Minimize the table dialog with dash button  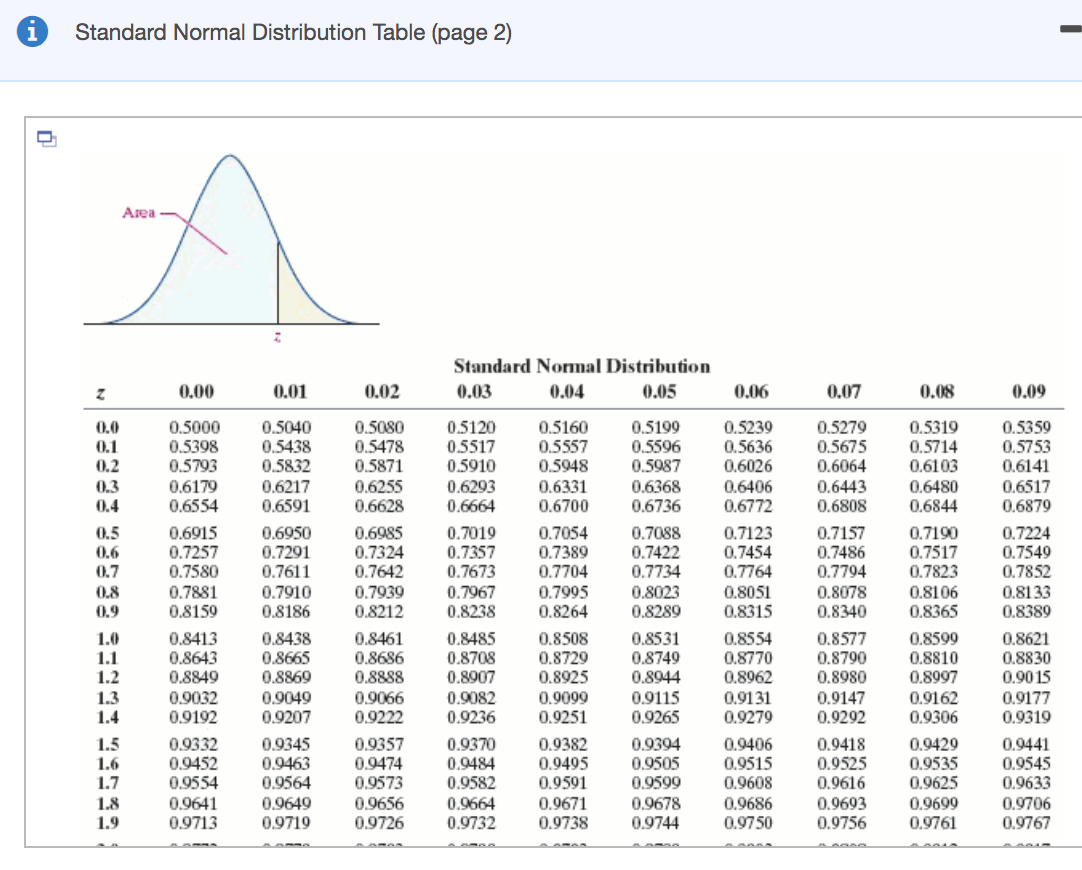pyautogui.click(x=1072, y=29)
